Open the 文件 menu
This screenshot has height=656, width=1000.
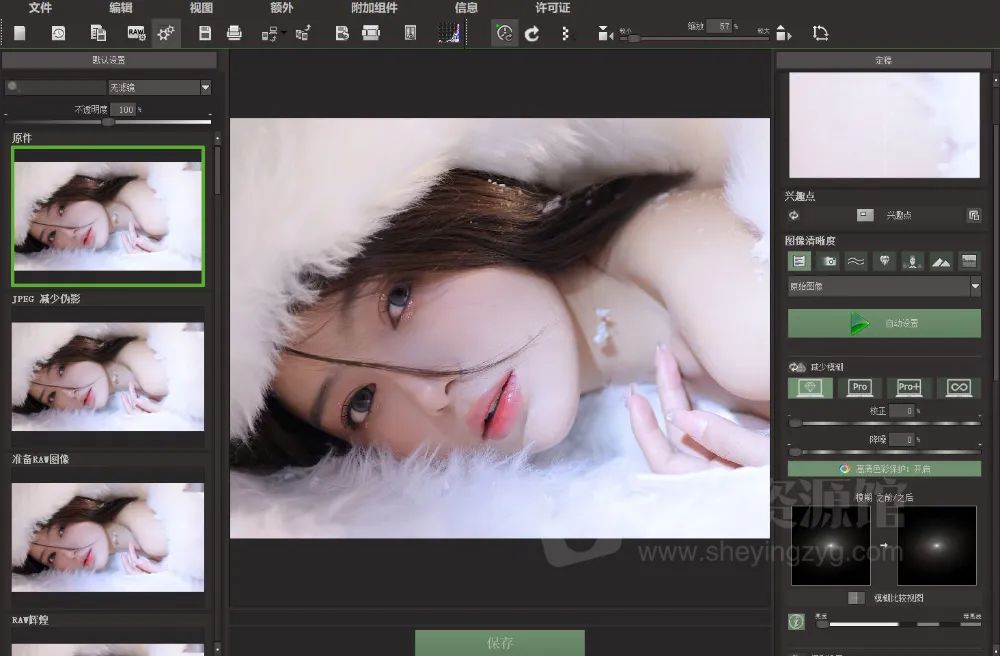(x=41, y=8)
